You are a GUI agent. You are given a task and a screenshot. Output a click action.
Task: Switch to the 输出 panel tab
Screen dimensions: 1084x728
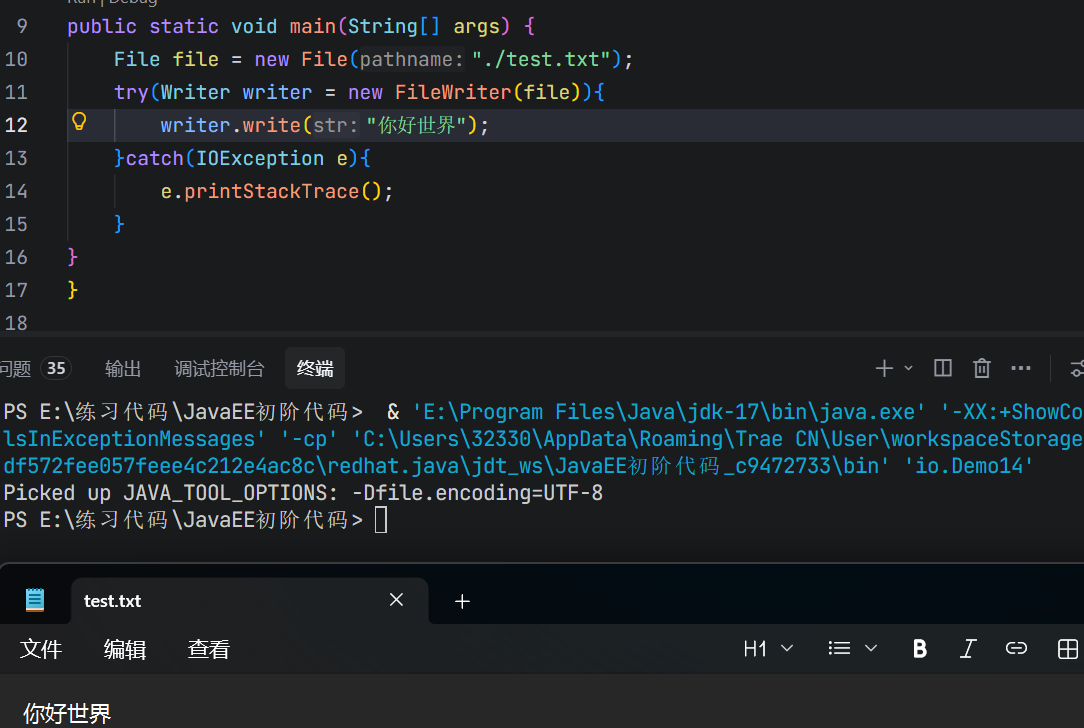(123, 369)
